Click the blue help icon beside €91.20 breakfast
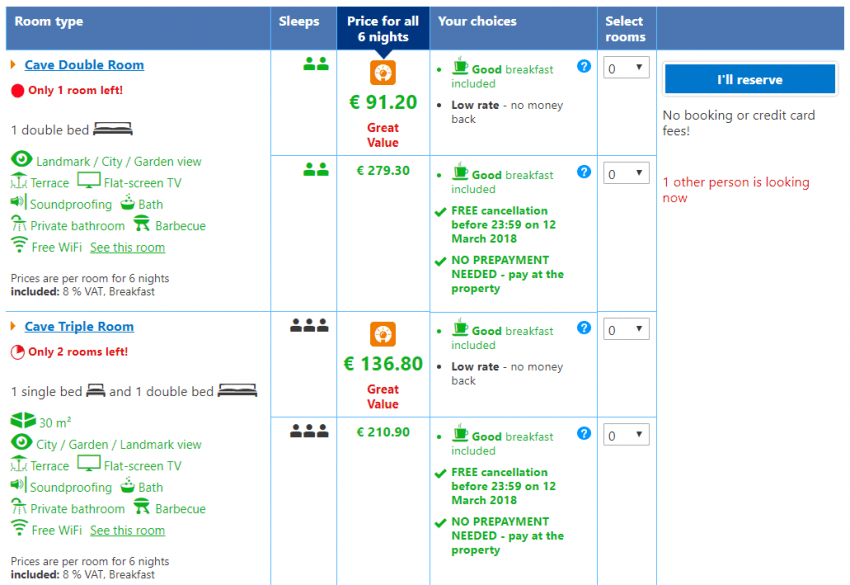 tap(584, 66)
